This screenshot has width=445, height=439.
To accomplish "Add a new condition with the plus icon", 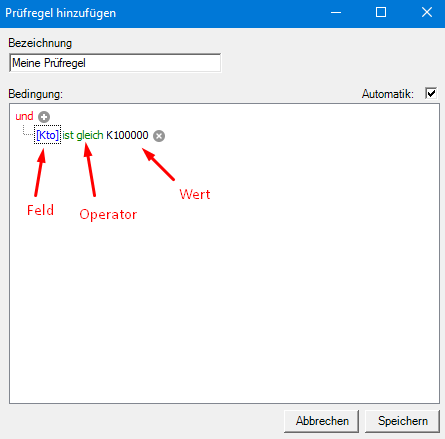I will coord(44,117).
